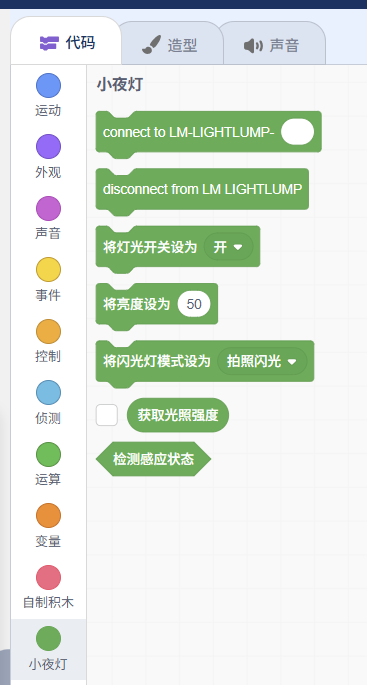Click the 检测感应状态 hexagon block
Screen dimensions: 367x685
[x=153, y=459]
